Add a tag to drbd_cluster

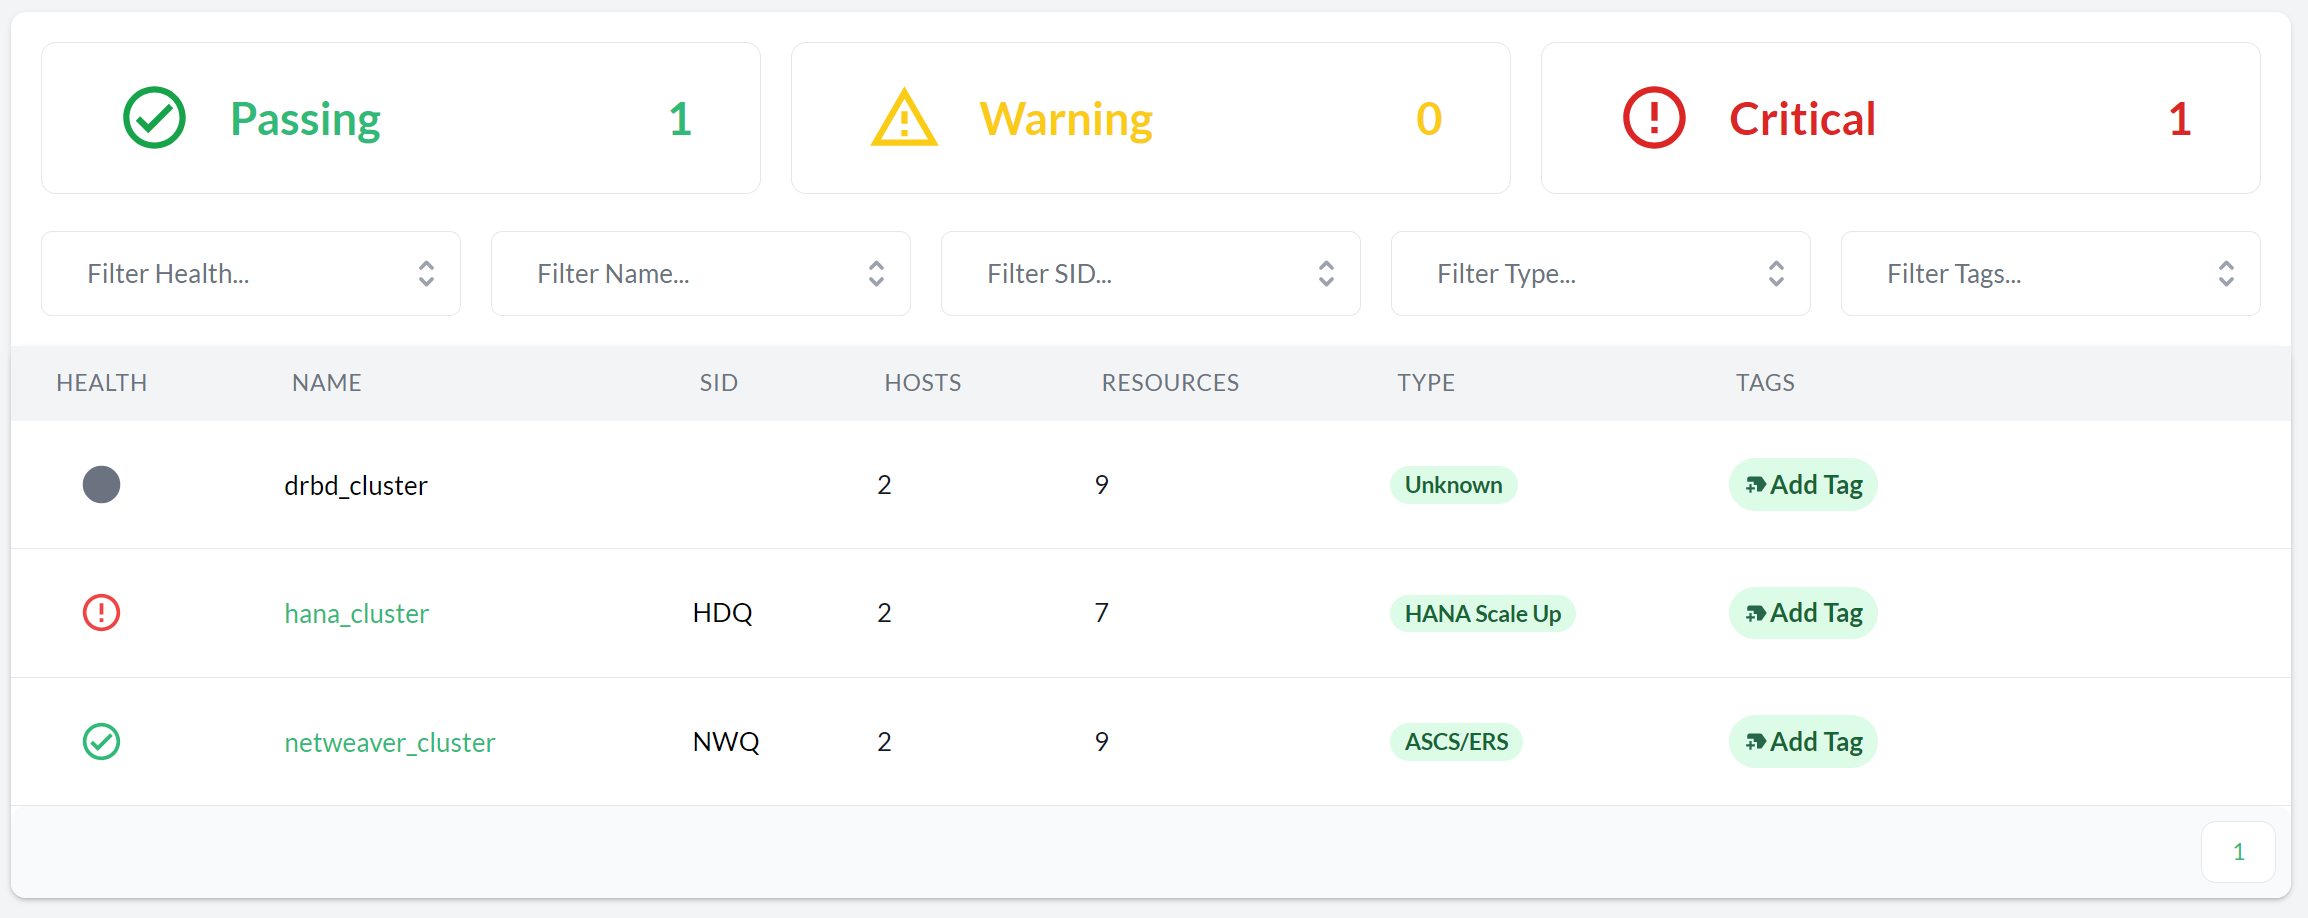click(x=1803, y=485)
